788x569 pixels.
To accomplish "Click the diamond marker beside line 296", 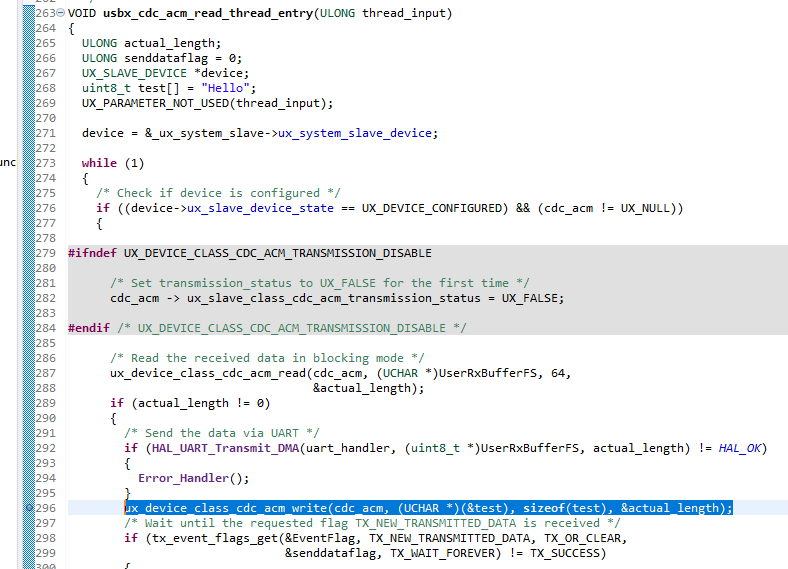I will [x=30, y=508].
